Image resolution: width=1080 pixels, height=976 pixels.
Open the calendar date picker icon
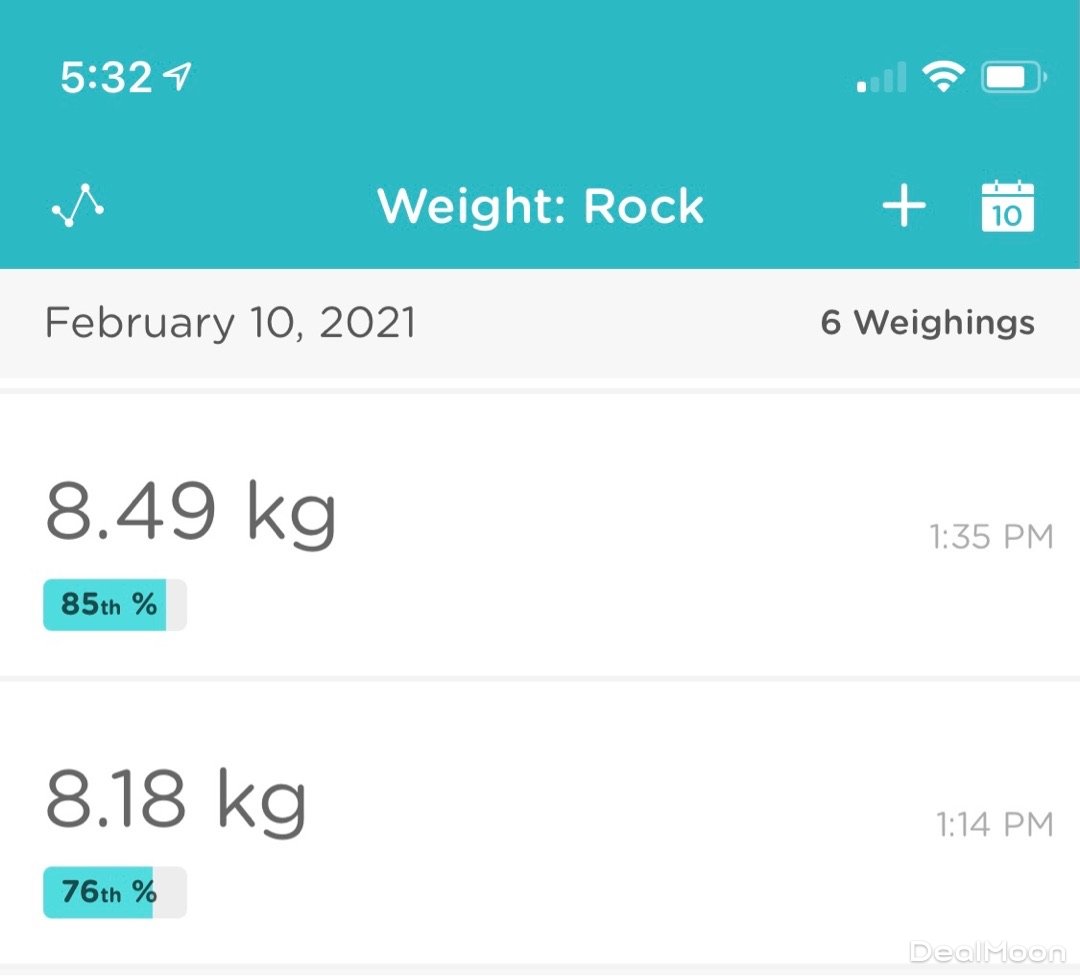pos(1006,206)
